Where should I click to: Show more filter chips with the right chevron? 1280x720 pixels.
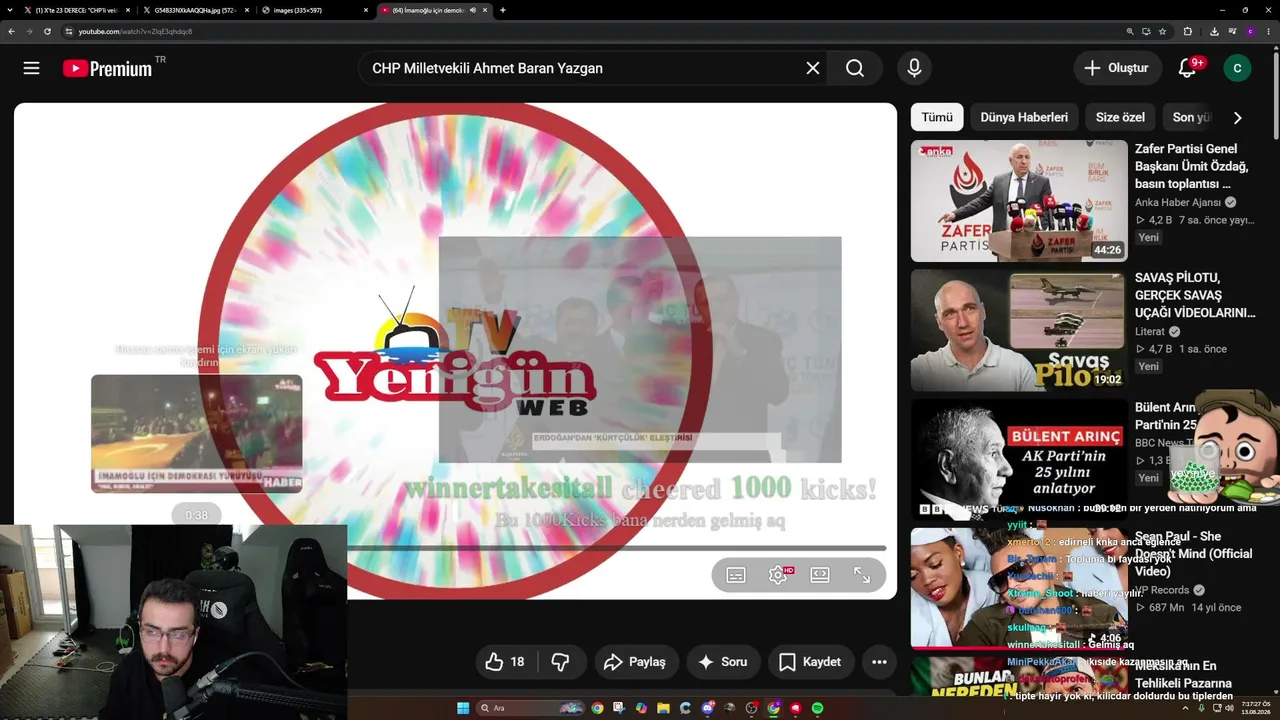pos(1237,117)
